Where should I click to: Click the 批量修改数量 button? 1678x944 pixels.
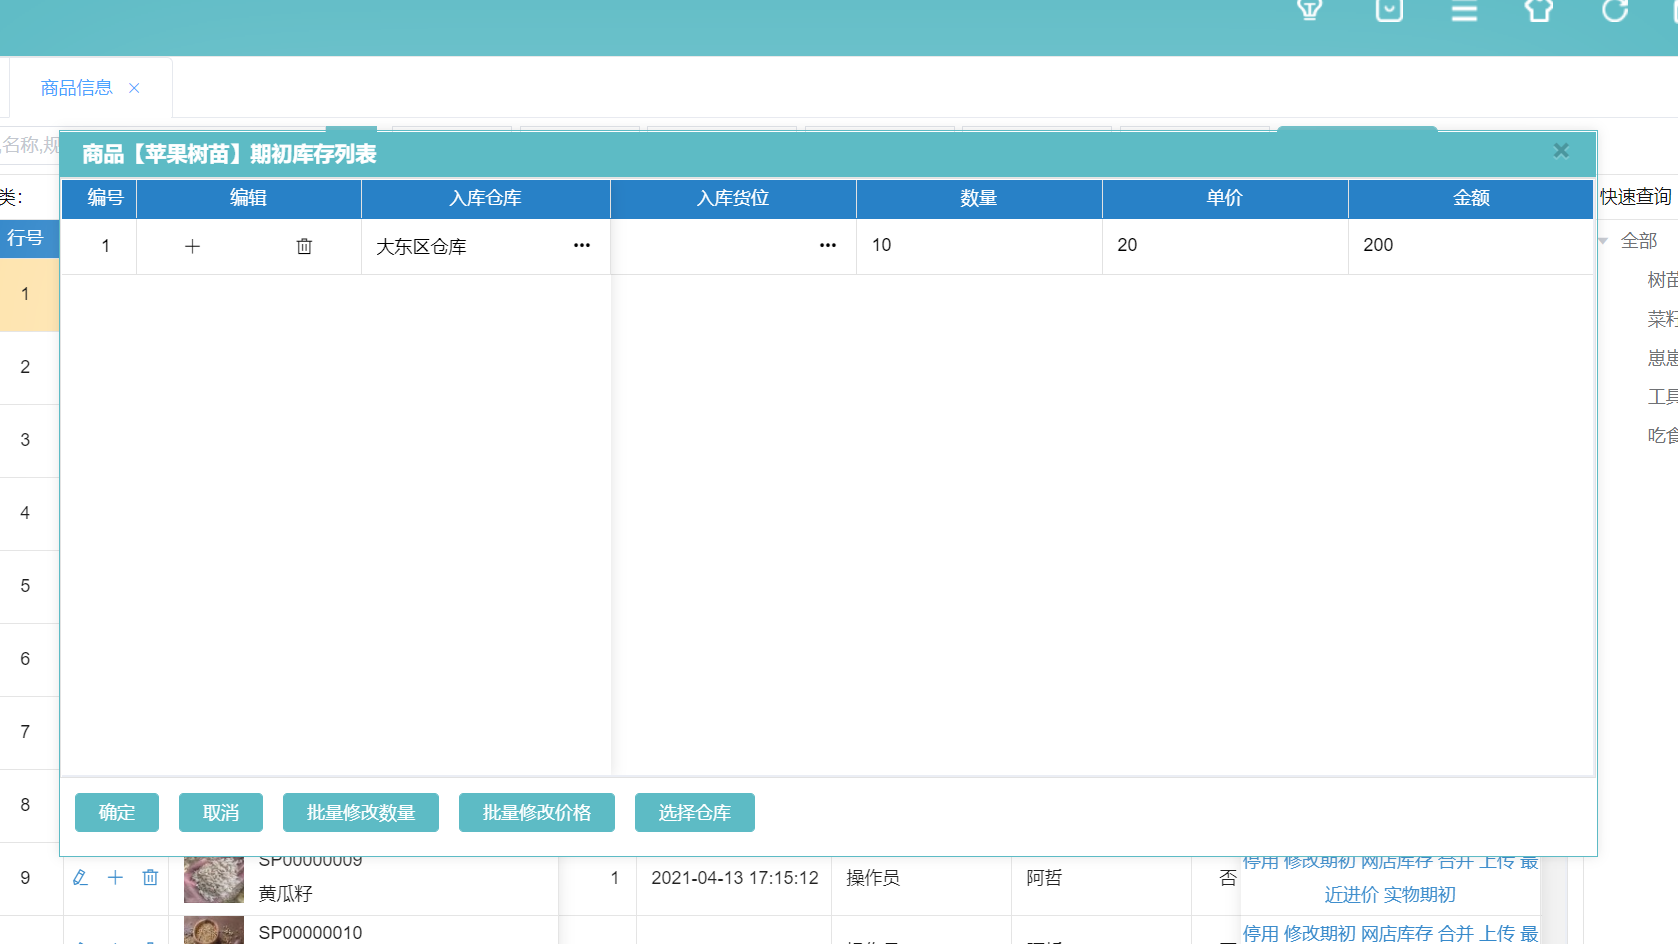[x=361, y=813]
